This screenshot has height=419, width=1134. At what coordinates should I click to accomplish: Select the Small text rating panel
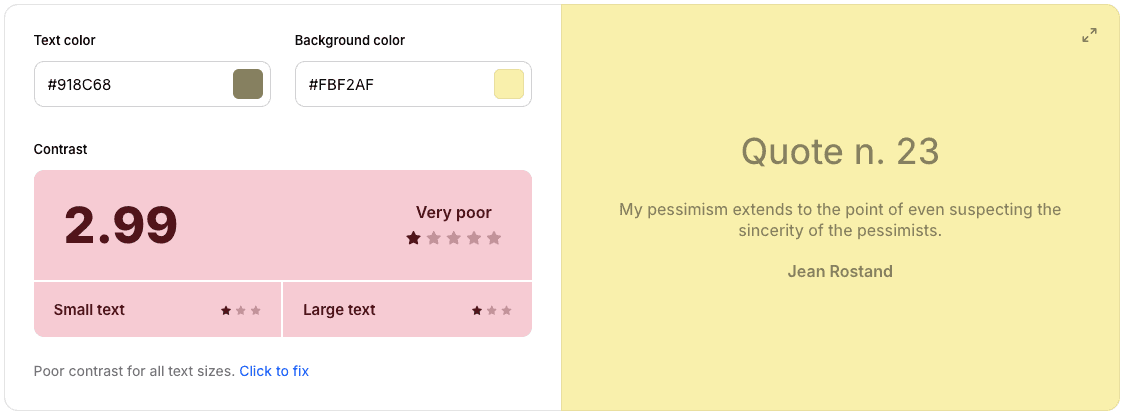(157, 310)
